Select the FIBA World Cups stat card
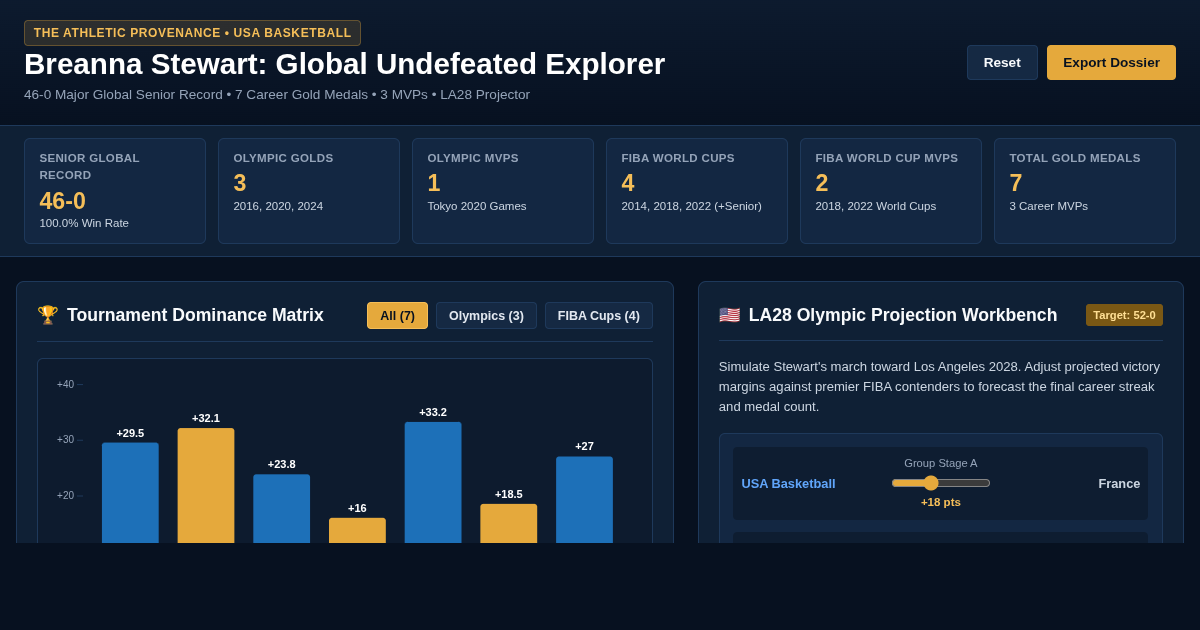1200x630 pixels. click(x=697, y=191)
